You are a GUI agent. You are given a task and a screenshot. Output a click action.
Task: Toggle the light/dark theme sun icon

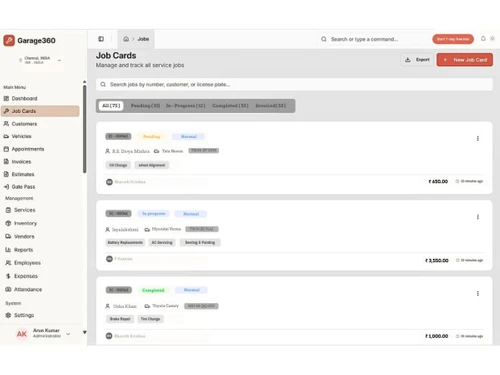click(x=492, y=39)
